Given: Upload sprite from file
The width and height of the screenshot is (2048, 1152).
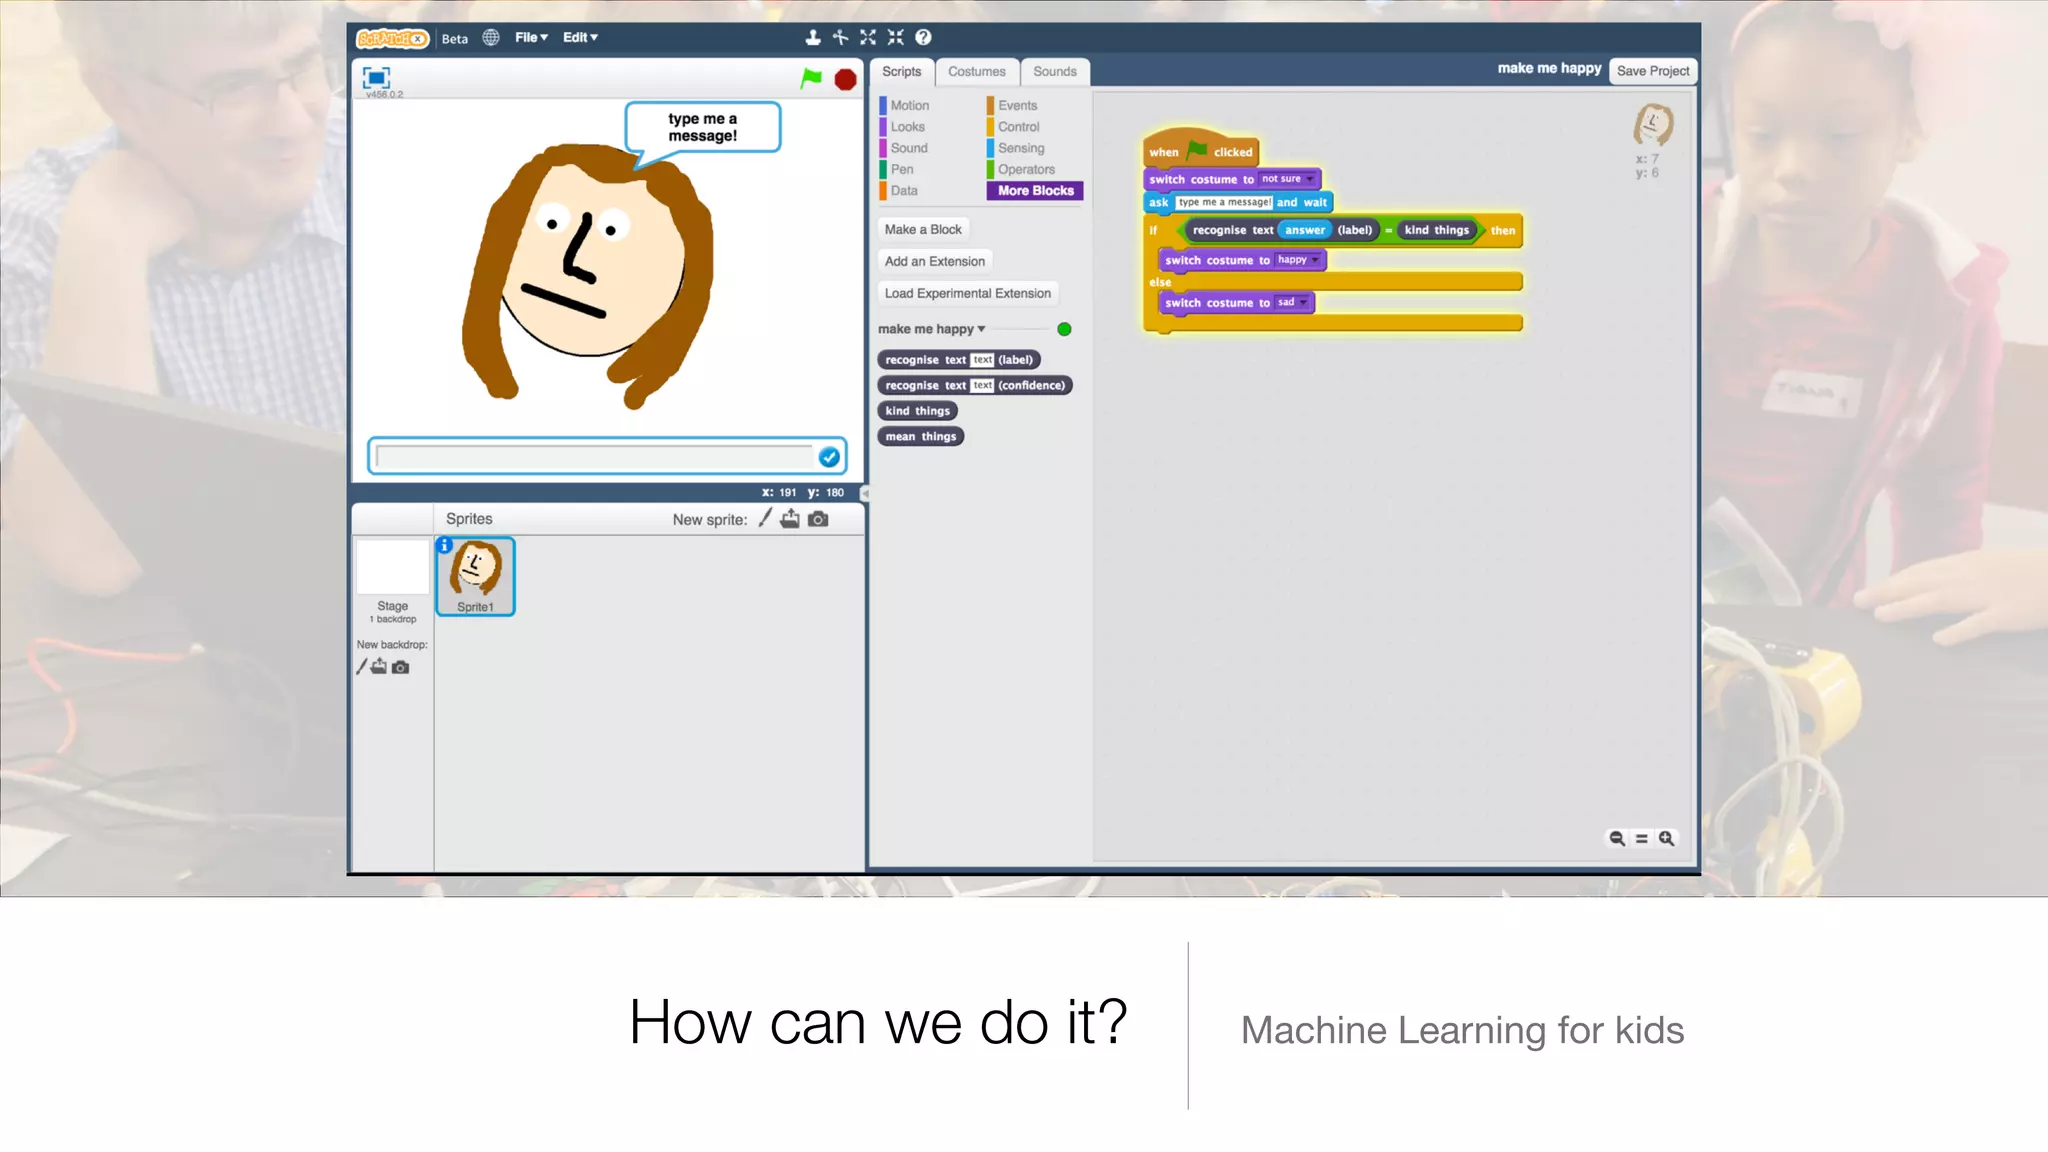Looking at the screenshot, I should (790, 518).
